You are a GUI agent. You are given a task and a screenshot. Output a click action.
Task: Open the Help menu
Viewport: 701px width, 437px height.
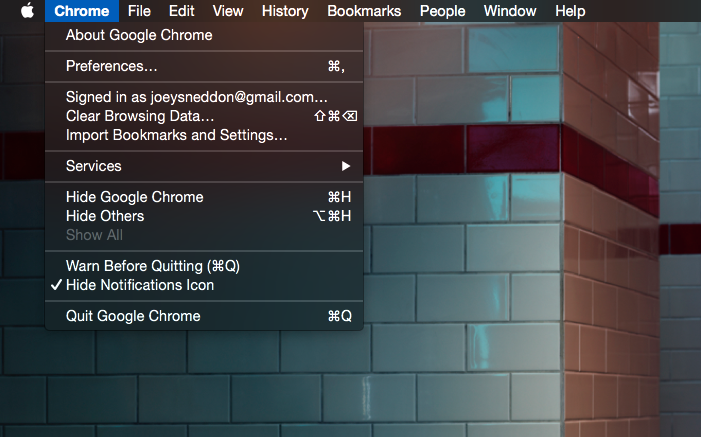(x=570, y=11)
